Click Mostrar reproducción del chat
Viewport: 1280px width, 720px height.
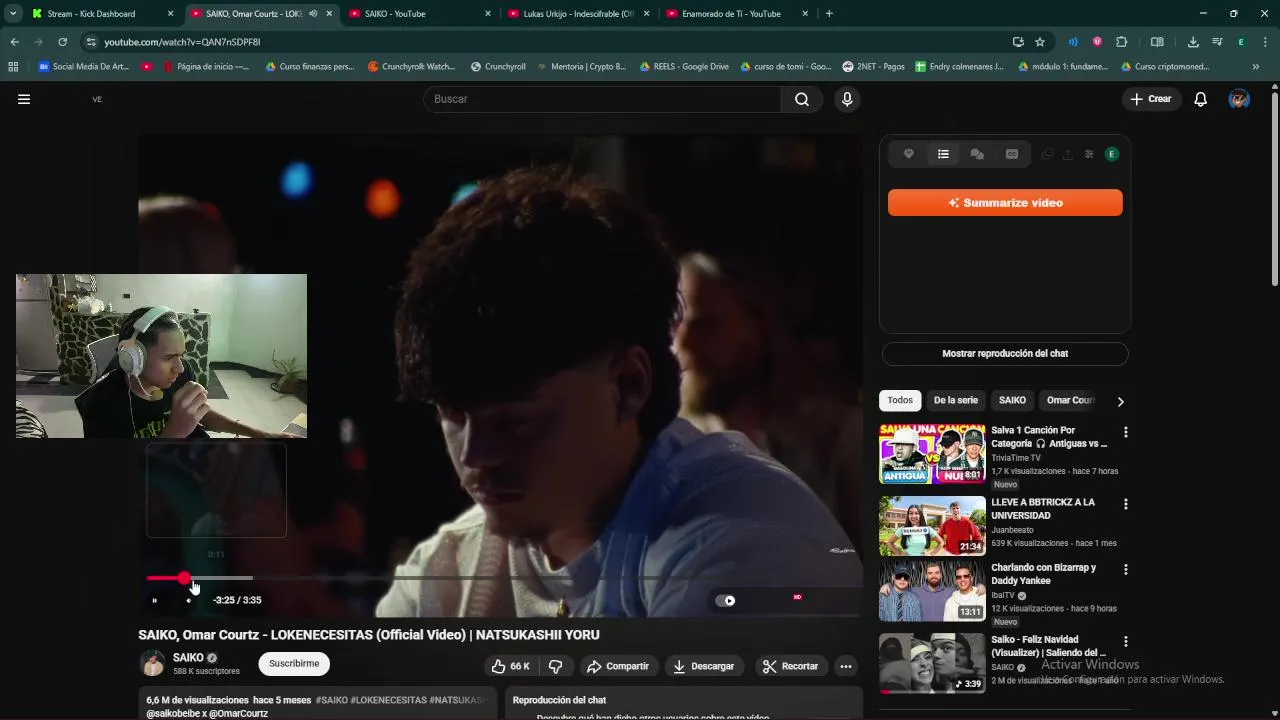[x=1005, y=354]
